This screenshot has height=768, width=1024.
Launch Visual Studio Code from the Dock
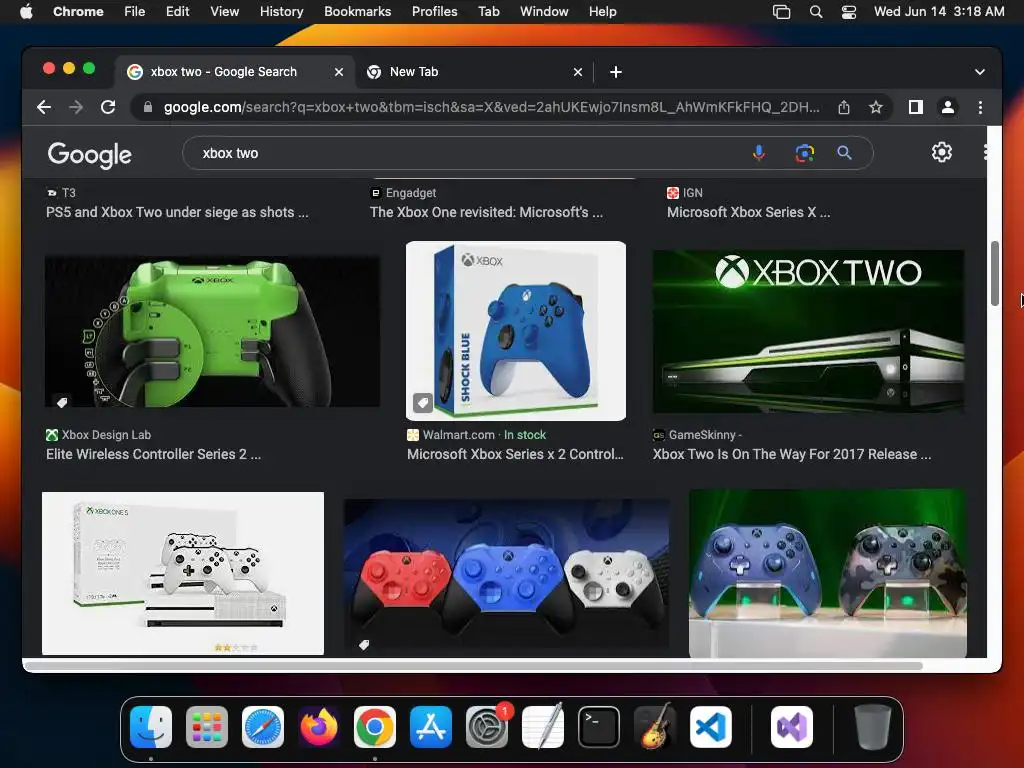pos(711,727)
